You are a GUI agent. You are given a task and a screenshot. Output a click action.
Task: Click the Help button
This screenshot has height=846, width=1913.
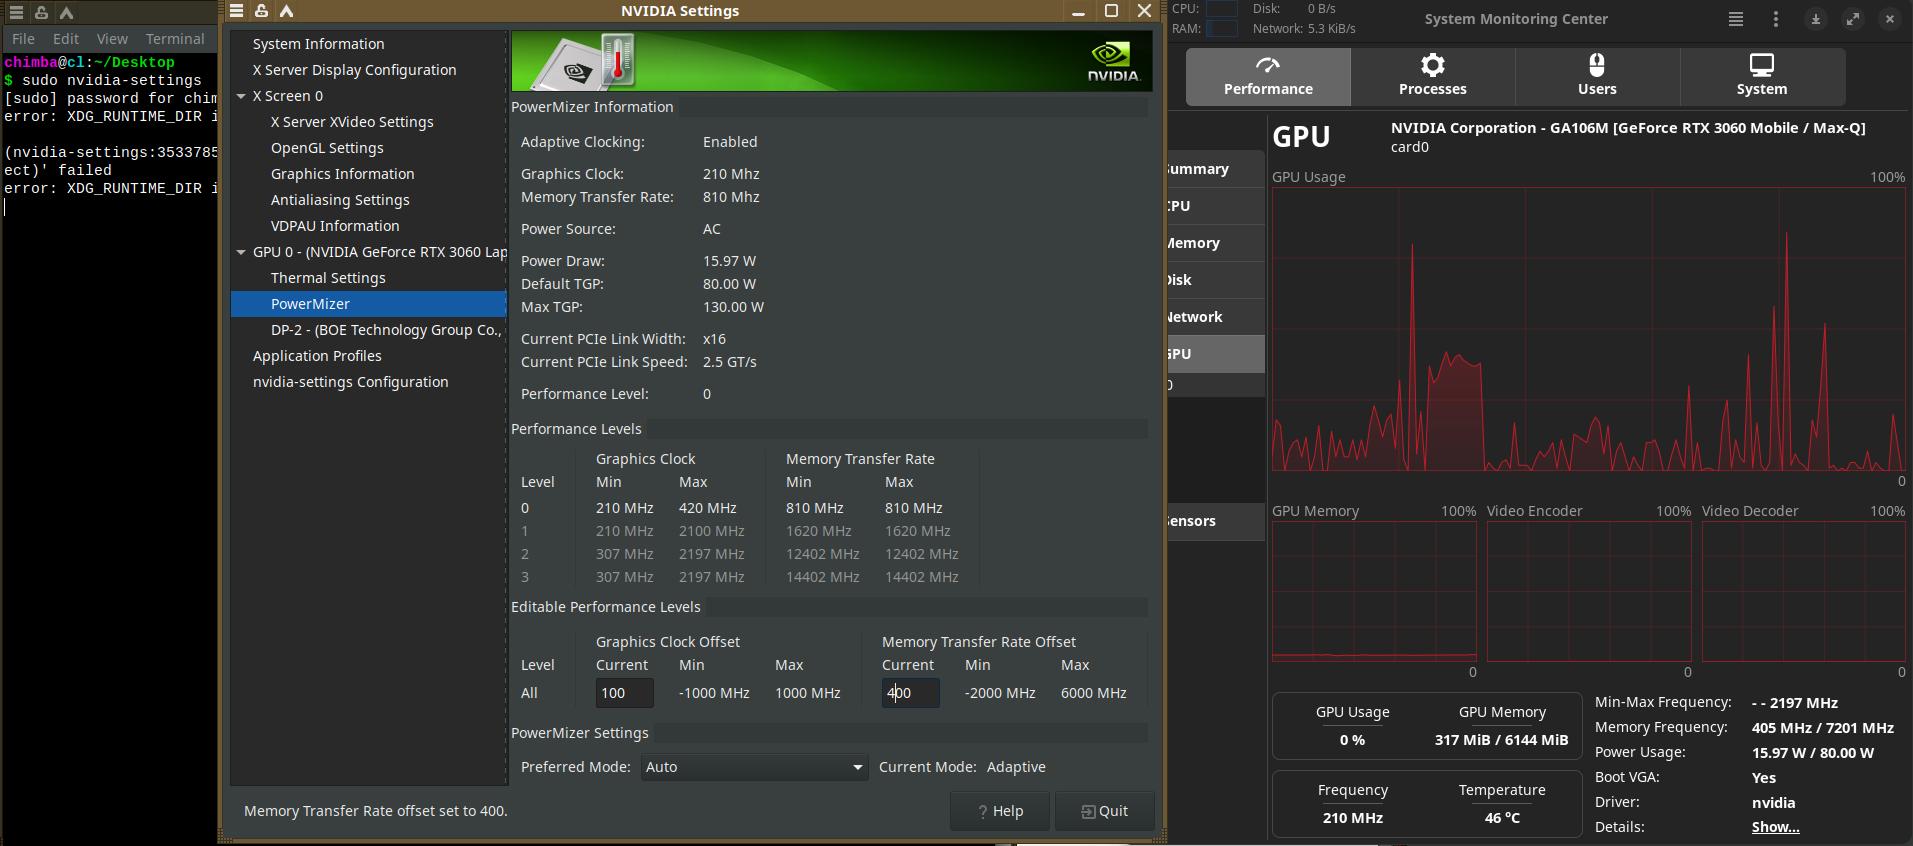(1000, 811)
